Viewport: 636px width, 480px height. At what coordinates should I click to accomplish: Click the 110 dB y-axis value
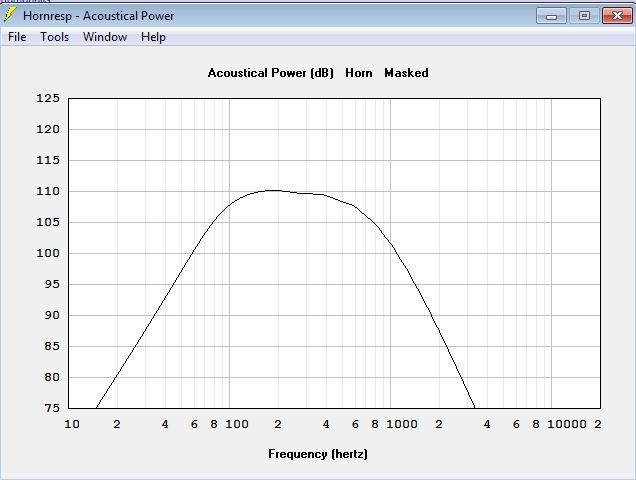[x=48, y=191]
